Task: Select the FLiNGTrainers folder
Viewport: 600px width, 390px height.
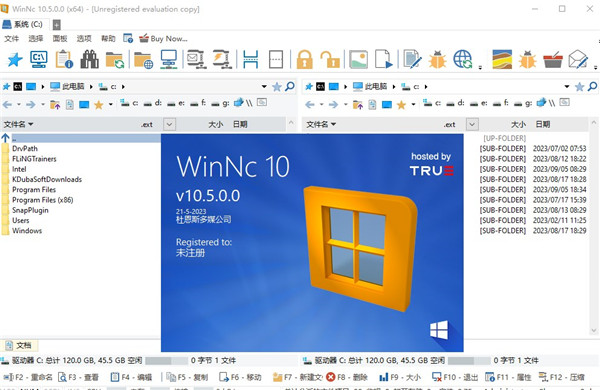Action: click(x=34, y=159)
